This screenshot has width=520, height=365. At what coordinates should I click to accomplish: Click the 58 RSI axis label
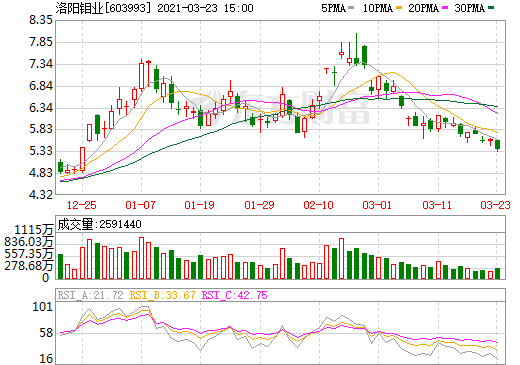pyautogui.click(x=46, y=333)
